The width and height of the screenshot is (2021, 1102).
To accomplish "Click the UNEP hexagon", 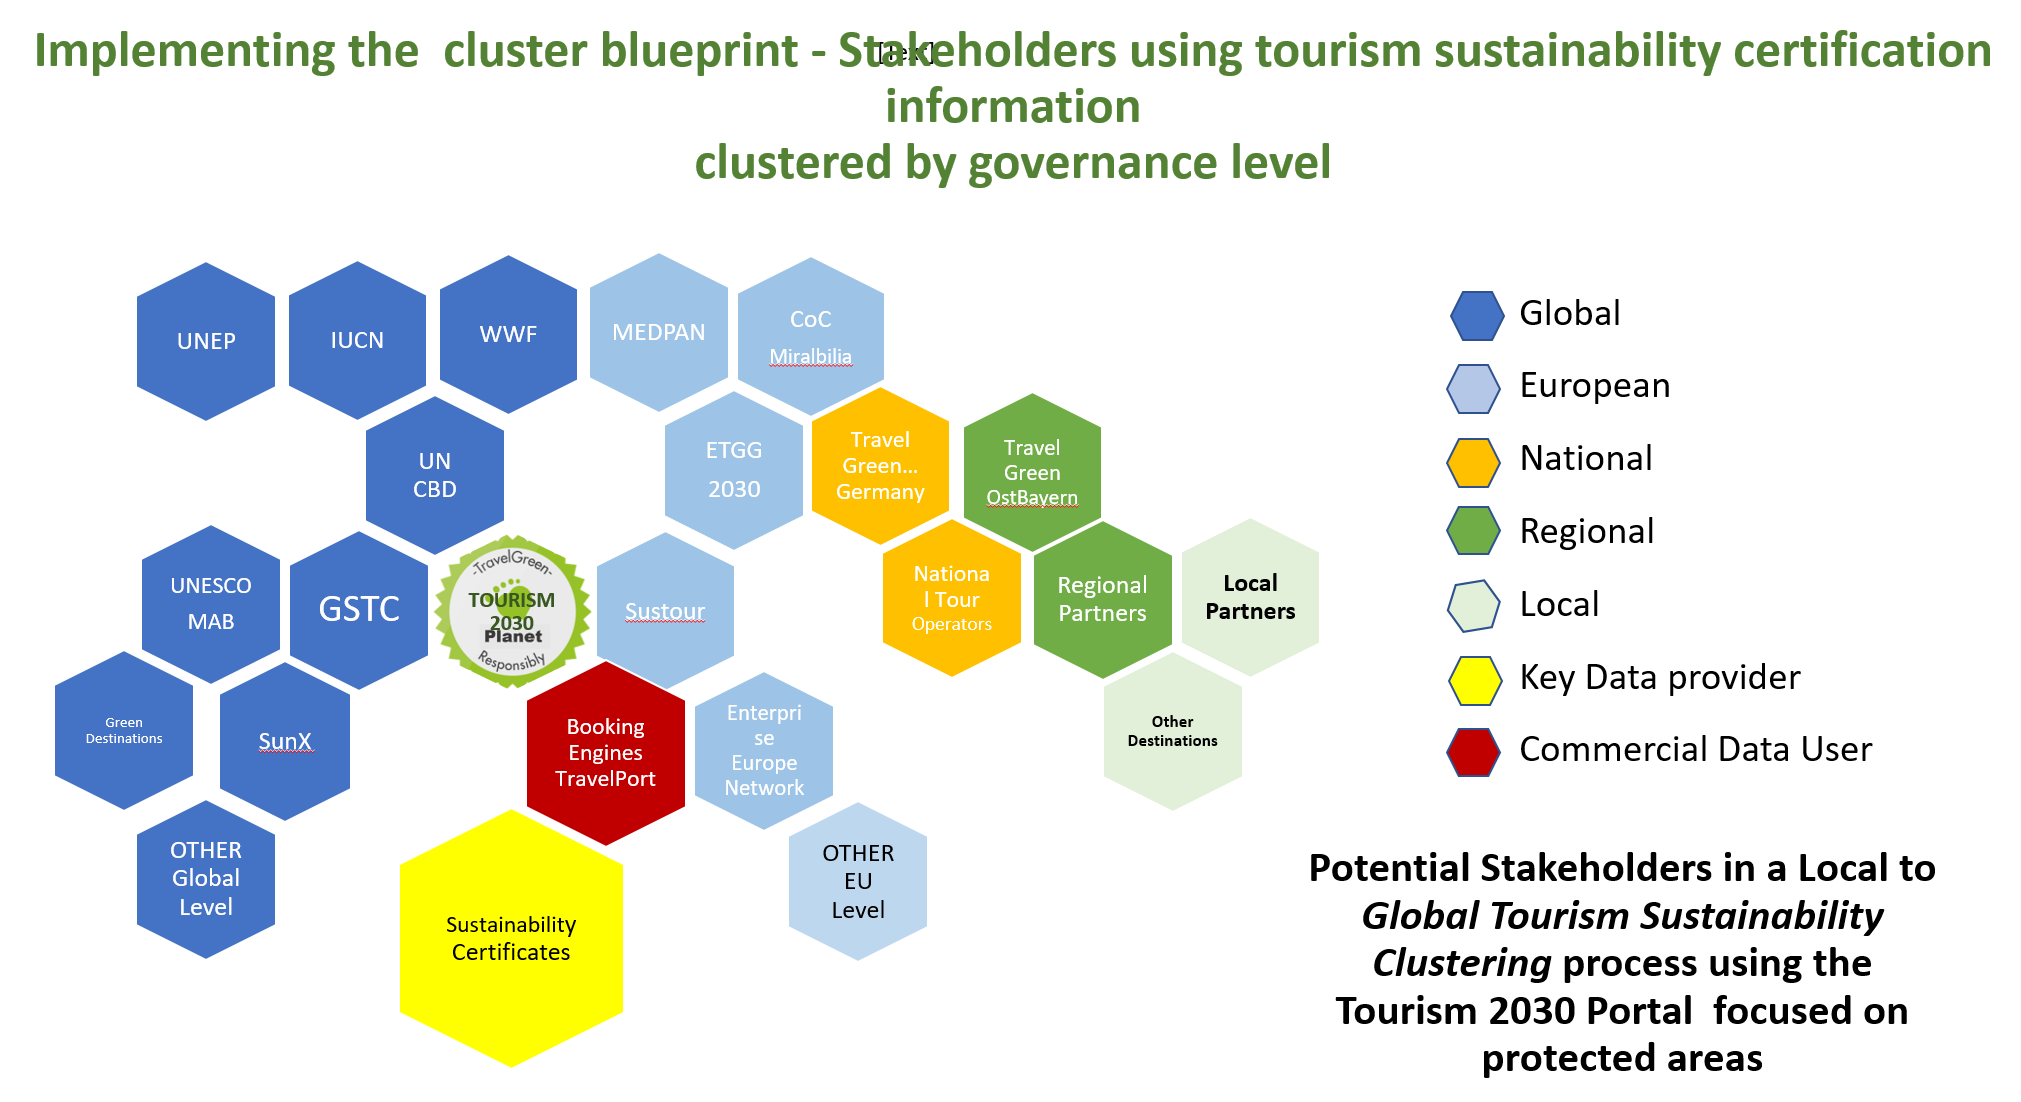I will [206, 341].
